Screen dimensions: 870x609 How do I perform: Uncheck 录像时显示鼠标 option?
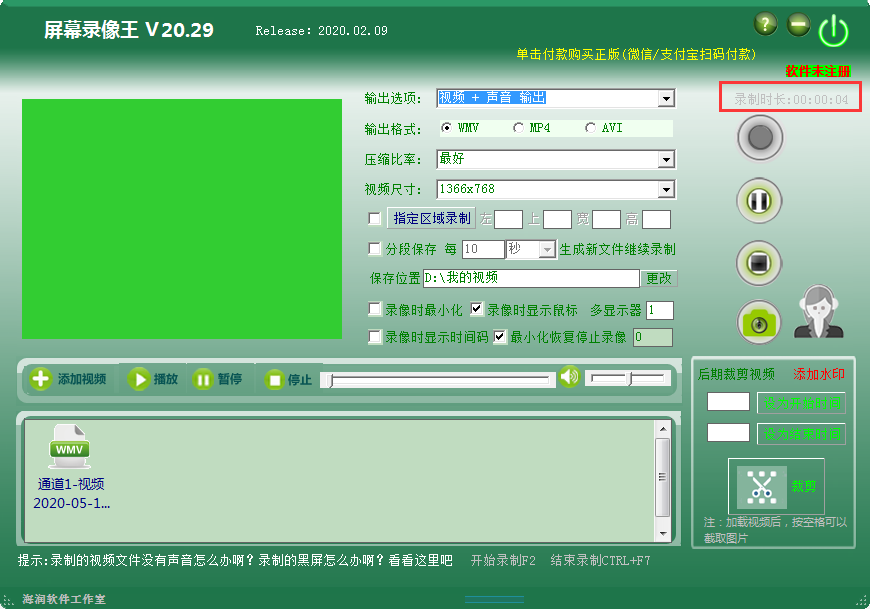(x=477, y=309)
